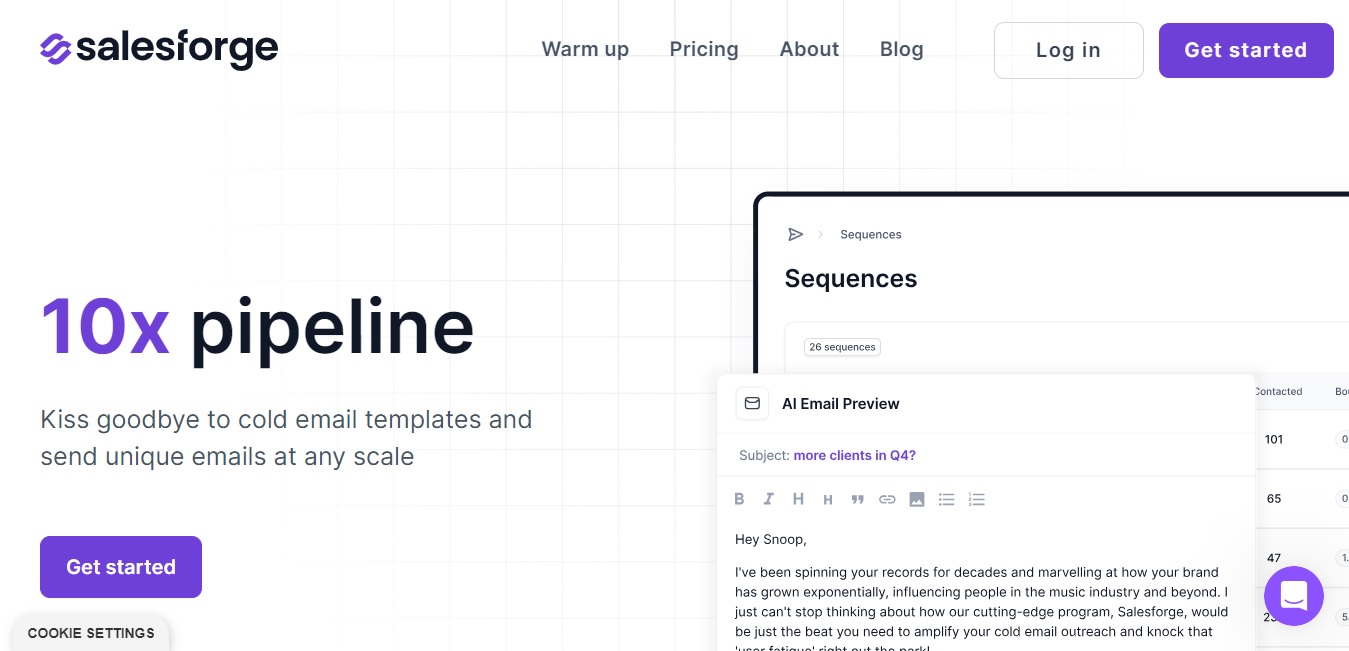Click subject 'more clients in Q4?'

pyautogui.click(x=855, y=455)
